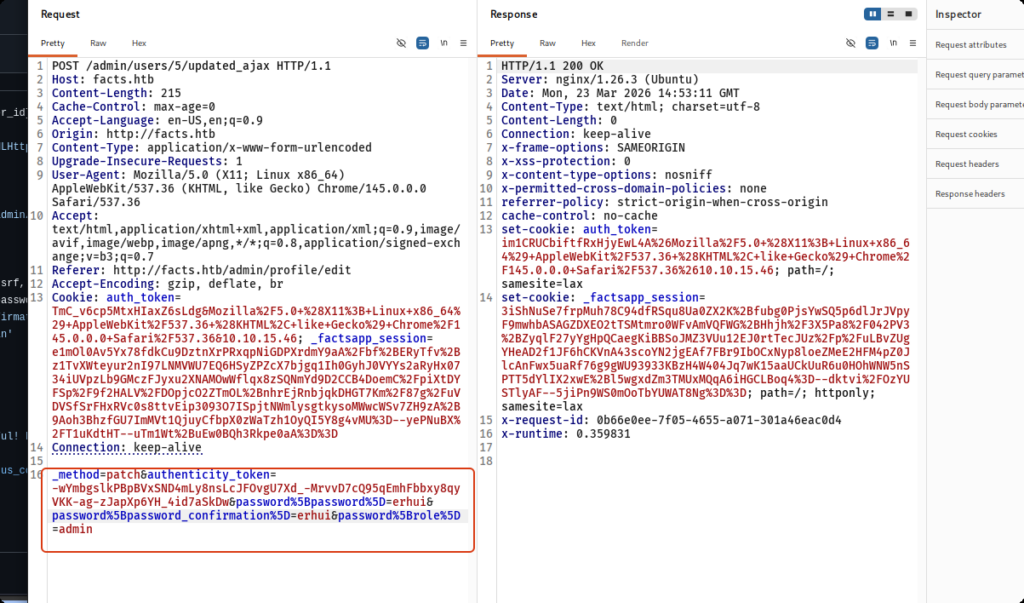Select combined single-panel layout view
The height and width of the screenshot is (603, 1024).
[907, 14]
